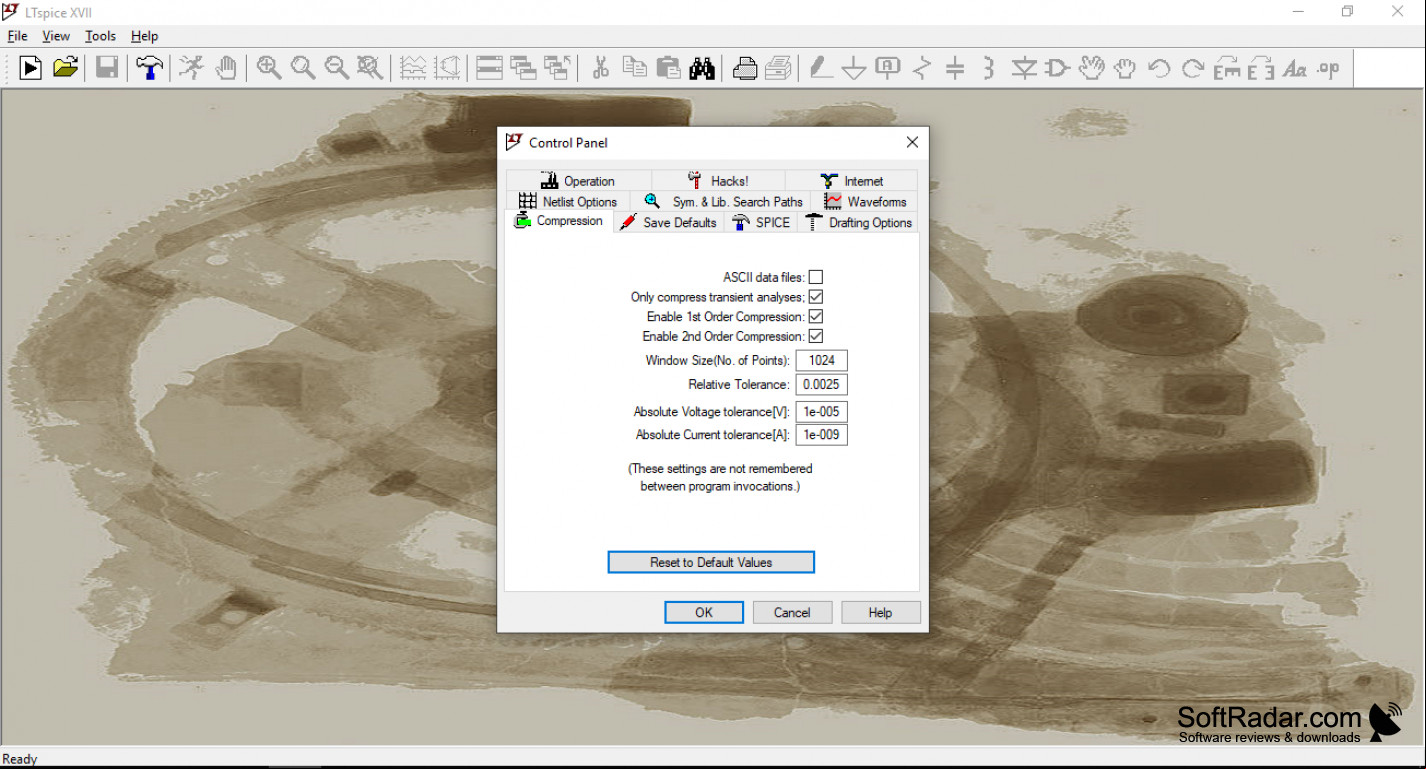The image size is (1426, 769).
Task: Click the Undo arrow icon
Action: click(x=1159, y=68)
